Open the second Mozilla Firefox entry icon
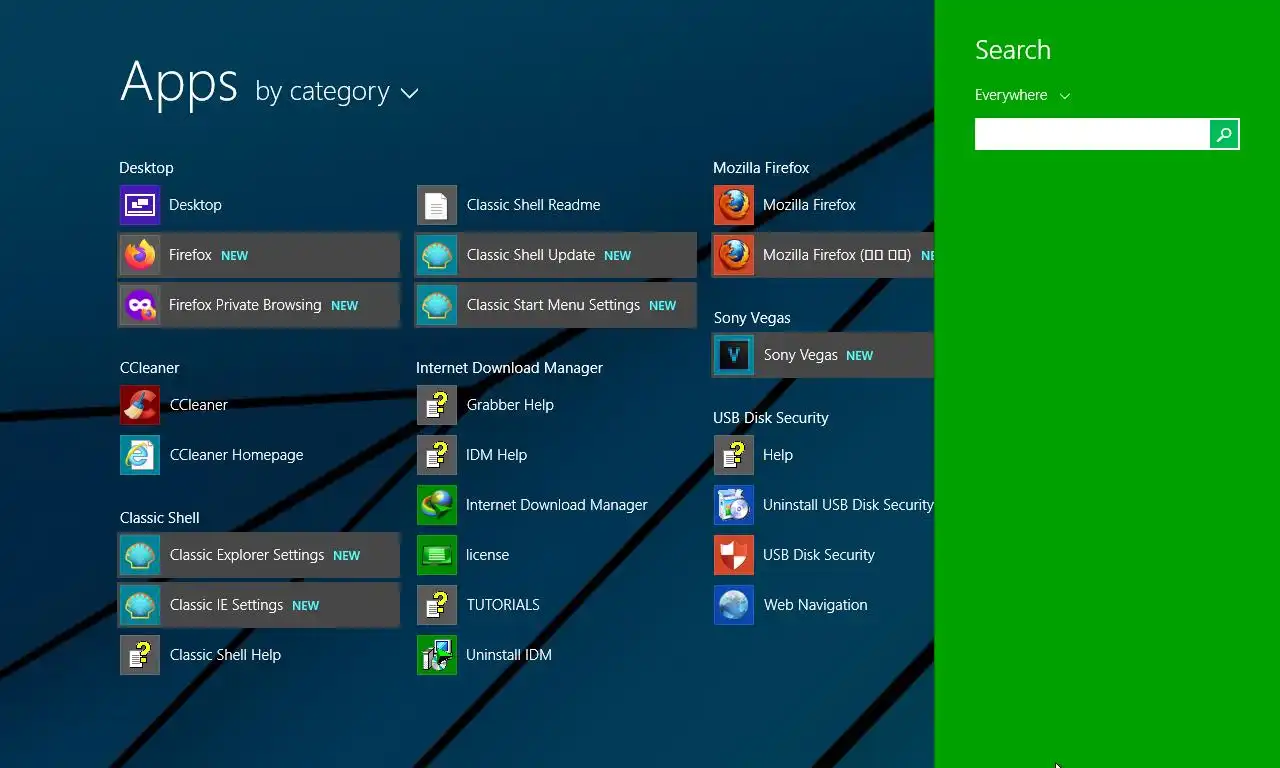Screen dimensions: 1280x768 point(734,255)
